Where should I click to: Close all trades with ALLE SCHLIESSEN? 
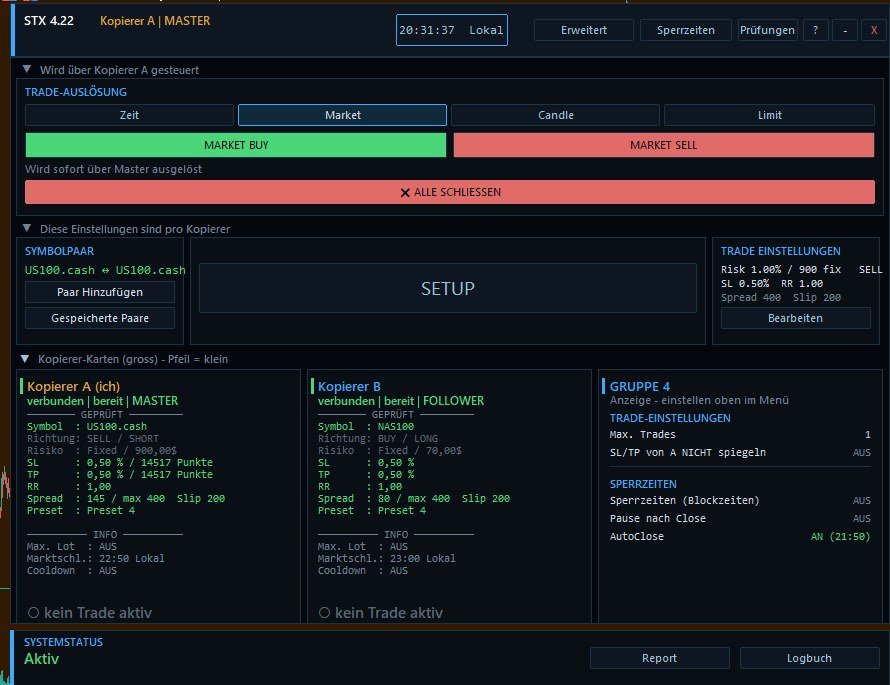(x=450, y=192)
